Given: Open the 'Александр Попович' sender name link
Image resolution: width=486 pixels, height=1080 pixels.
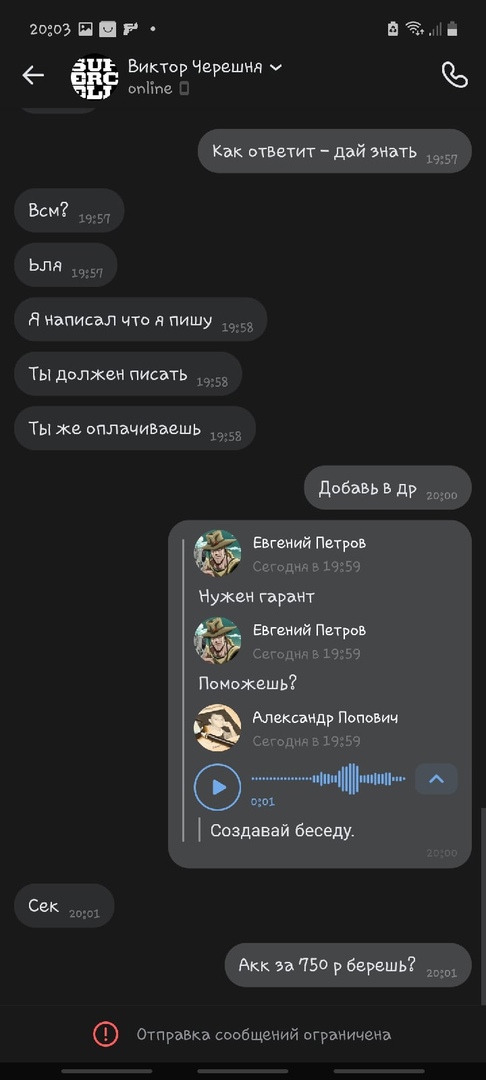Looking at the screenshot, I should point(325,718).
